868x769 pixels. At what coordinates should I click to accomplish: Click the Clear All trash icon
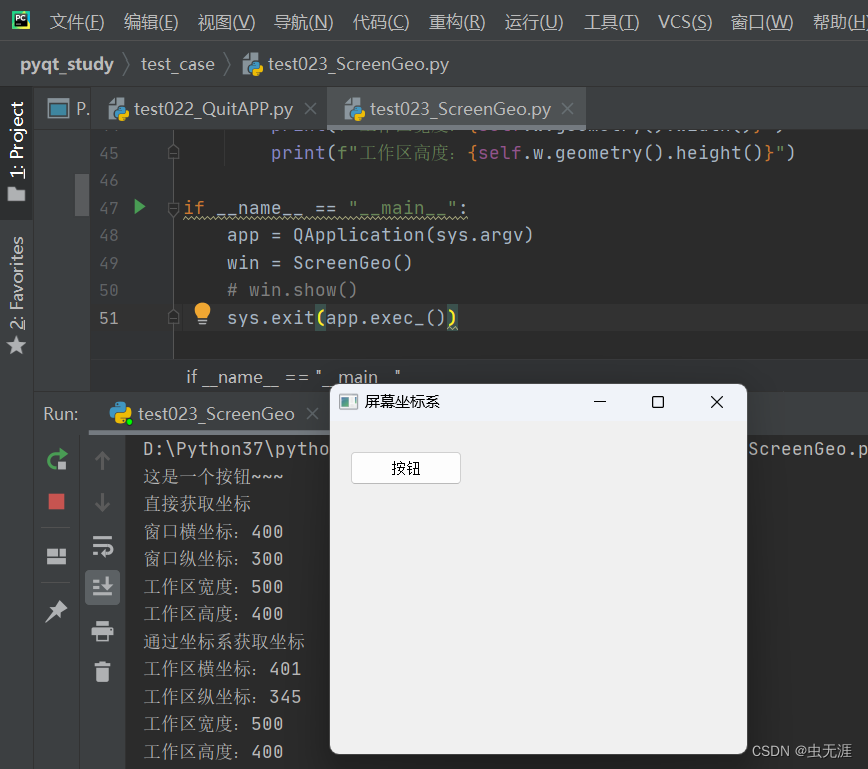[102, 672]
